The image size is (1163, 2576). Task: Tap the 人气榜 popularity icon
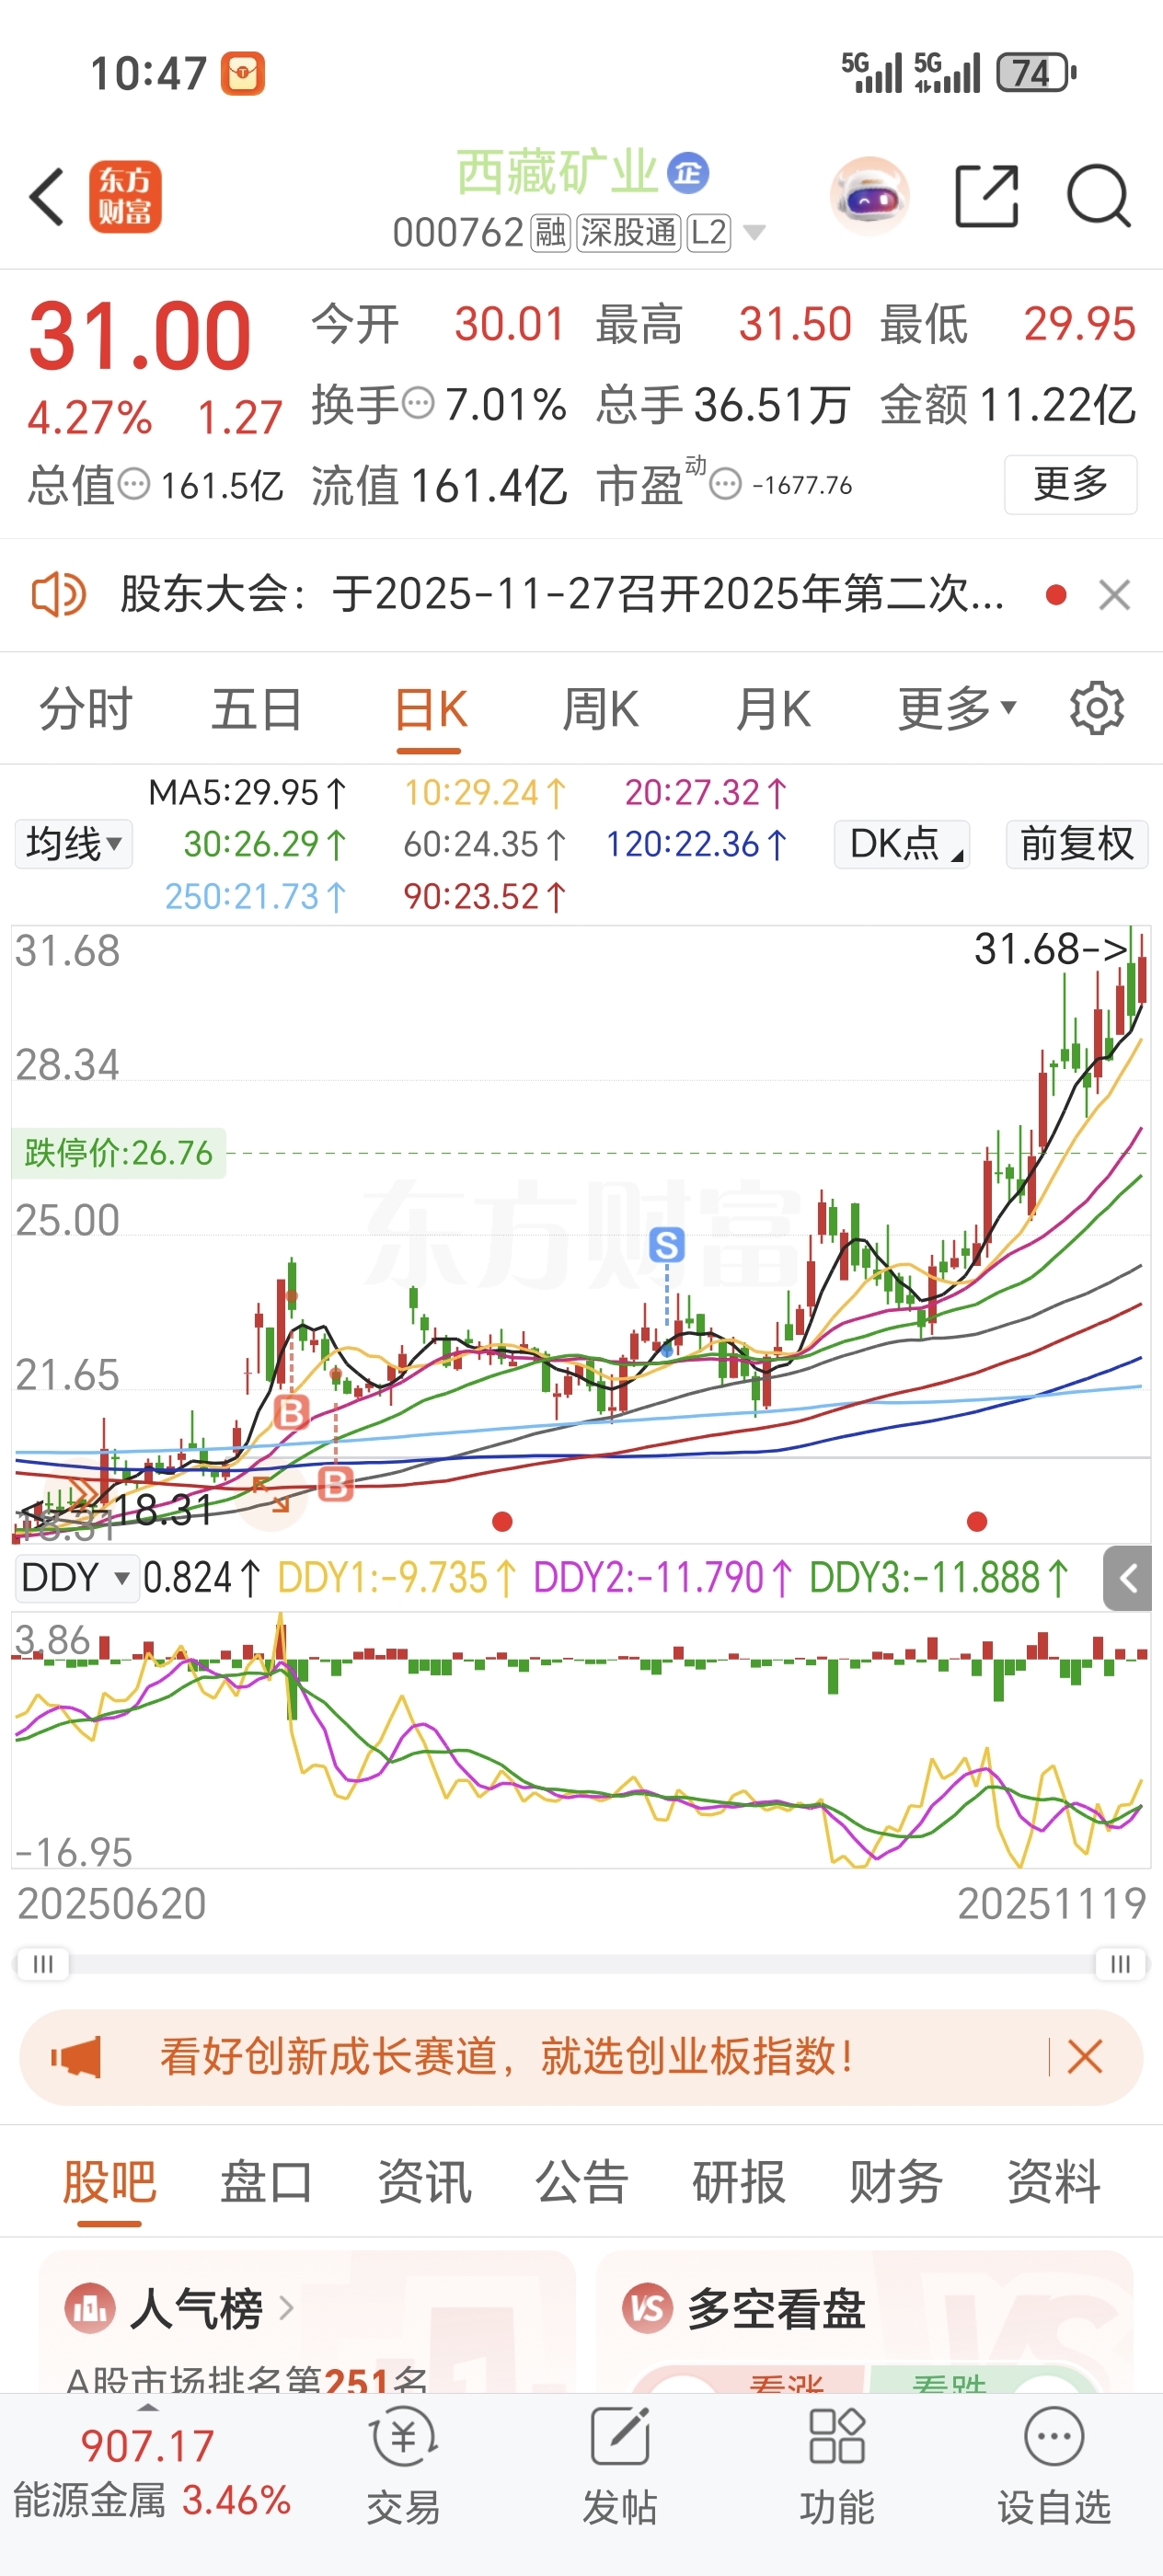click(90, 2308)
